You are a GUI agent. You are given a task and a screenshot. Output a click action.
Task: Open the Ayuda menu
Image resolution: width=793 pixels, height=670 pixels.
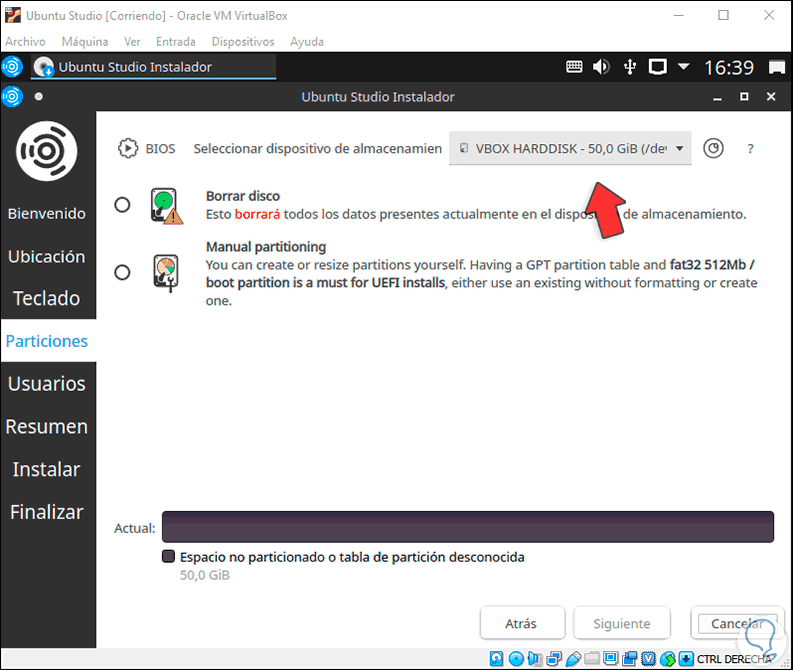(307, 41)
